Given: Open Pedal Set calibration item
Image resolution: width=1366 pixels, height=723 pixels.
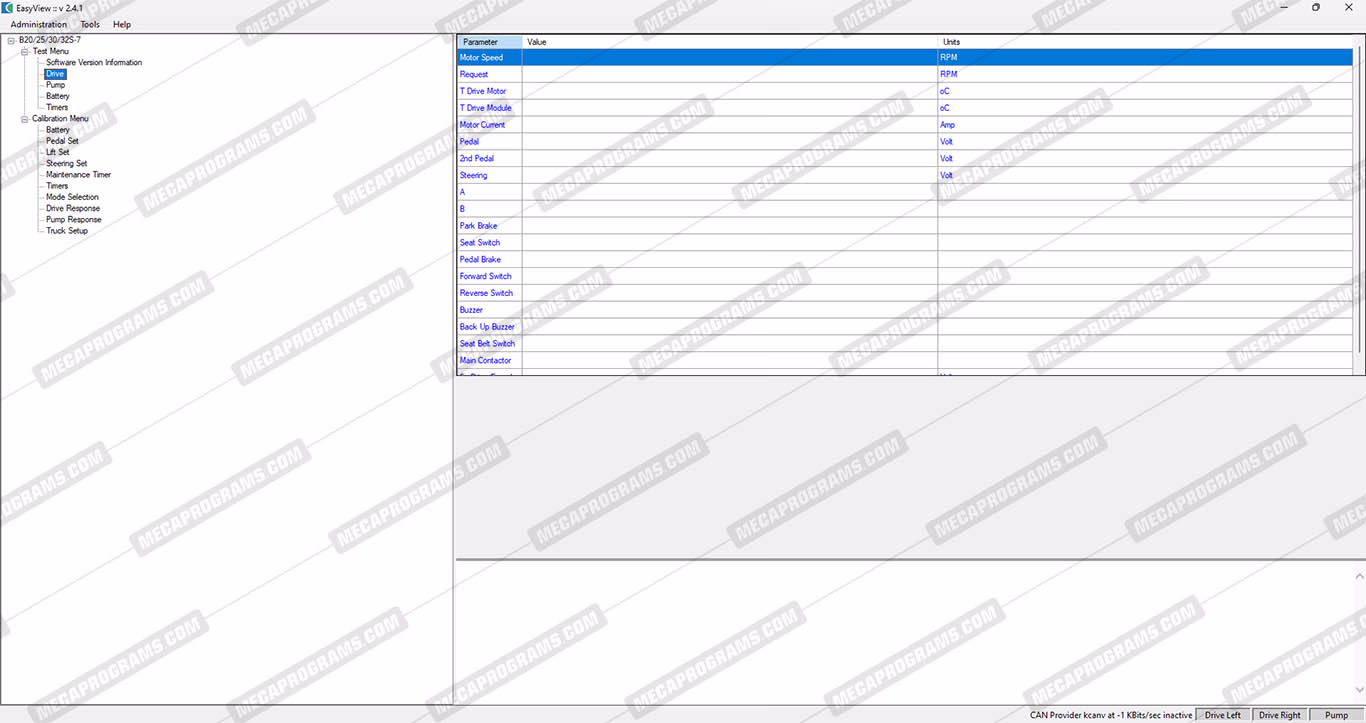Looking at the screenshot, I should [x=62, y=141].
